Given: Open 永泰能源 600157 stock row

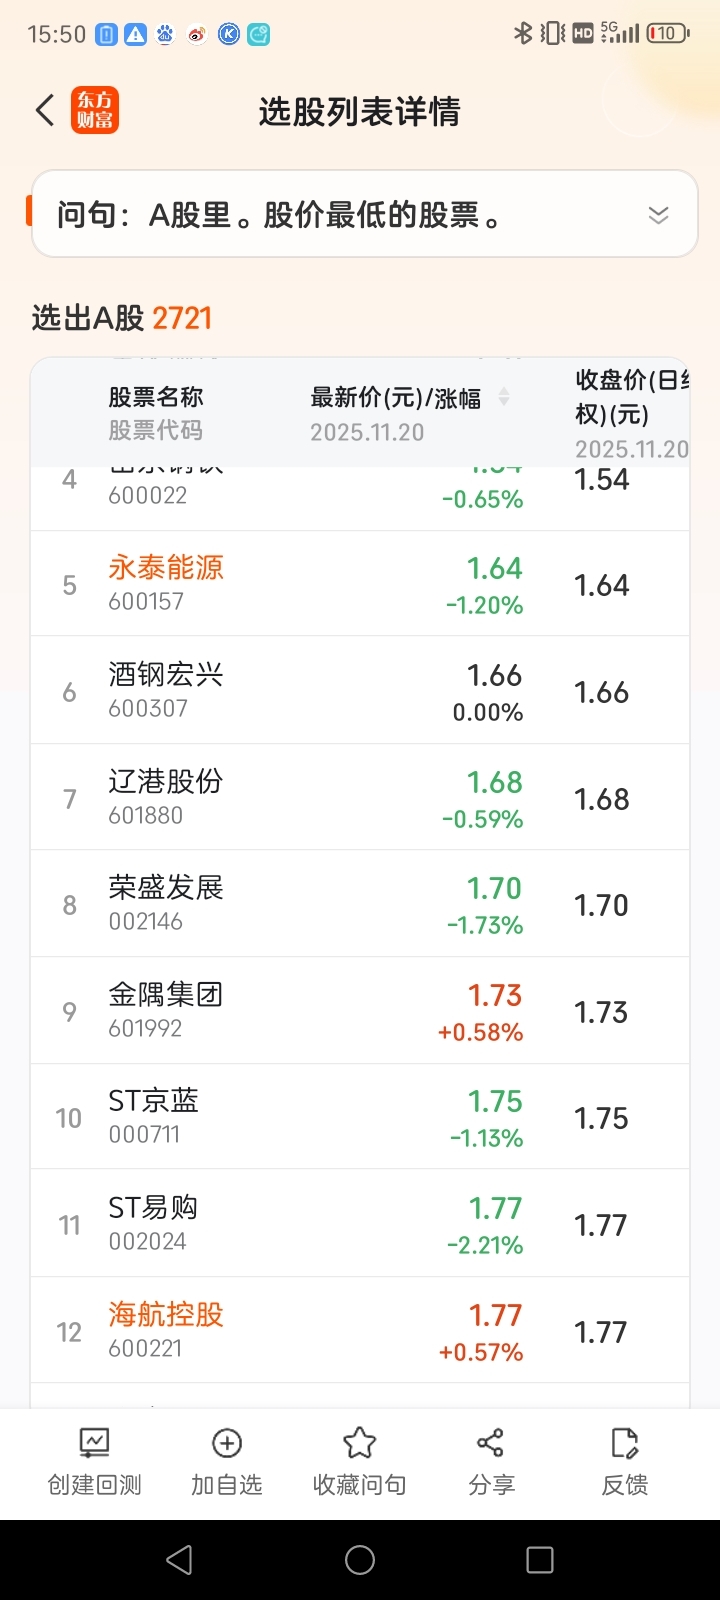Looking at the screenshot, I should [x=360, y=584].
